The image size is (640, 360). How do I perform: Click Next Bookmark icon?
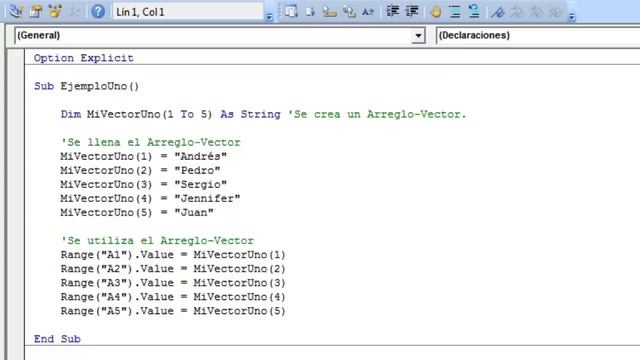click(x=517, y=12)
